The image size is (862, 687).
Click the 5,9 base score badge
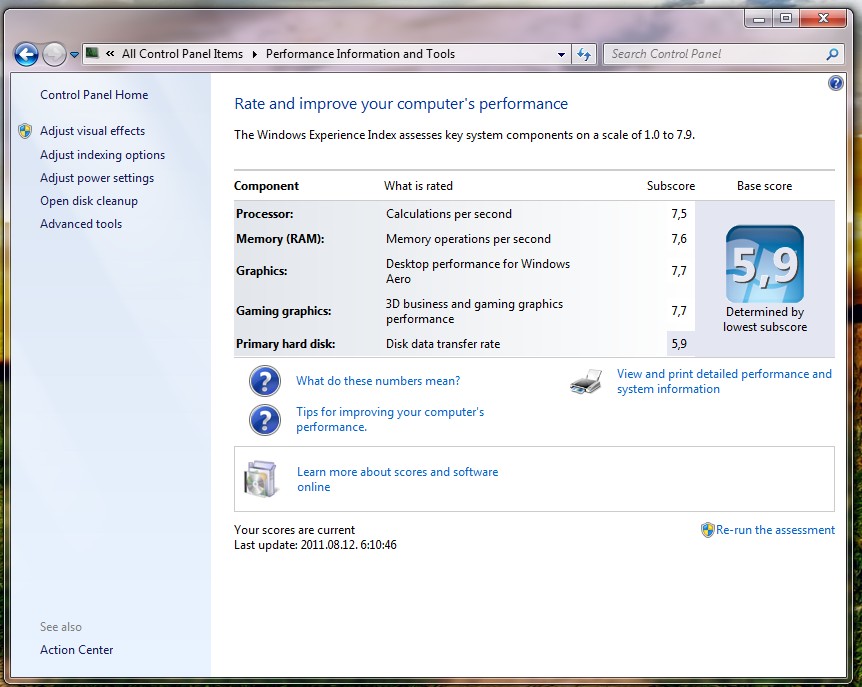[765, 264]
